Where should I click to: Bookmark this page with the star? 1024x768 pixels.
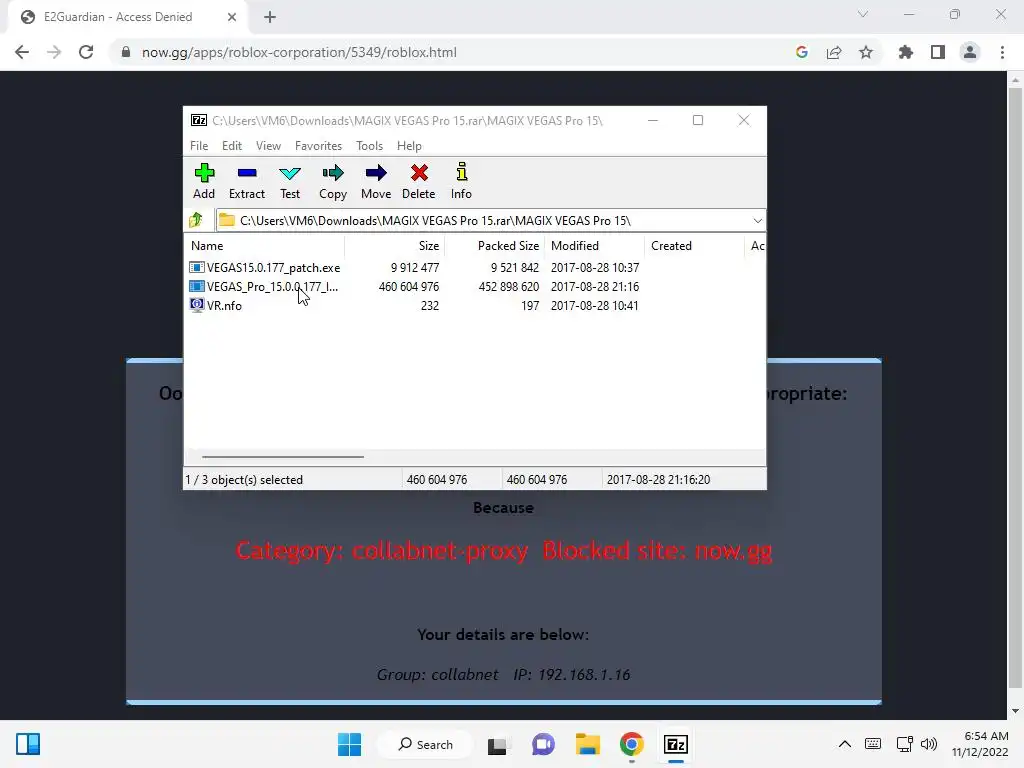click(866, 52)
